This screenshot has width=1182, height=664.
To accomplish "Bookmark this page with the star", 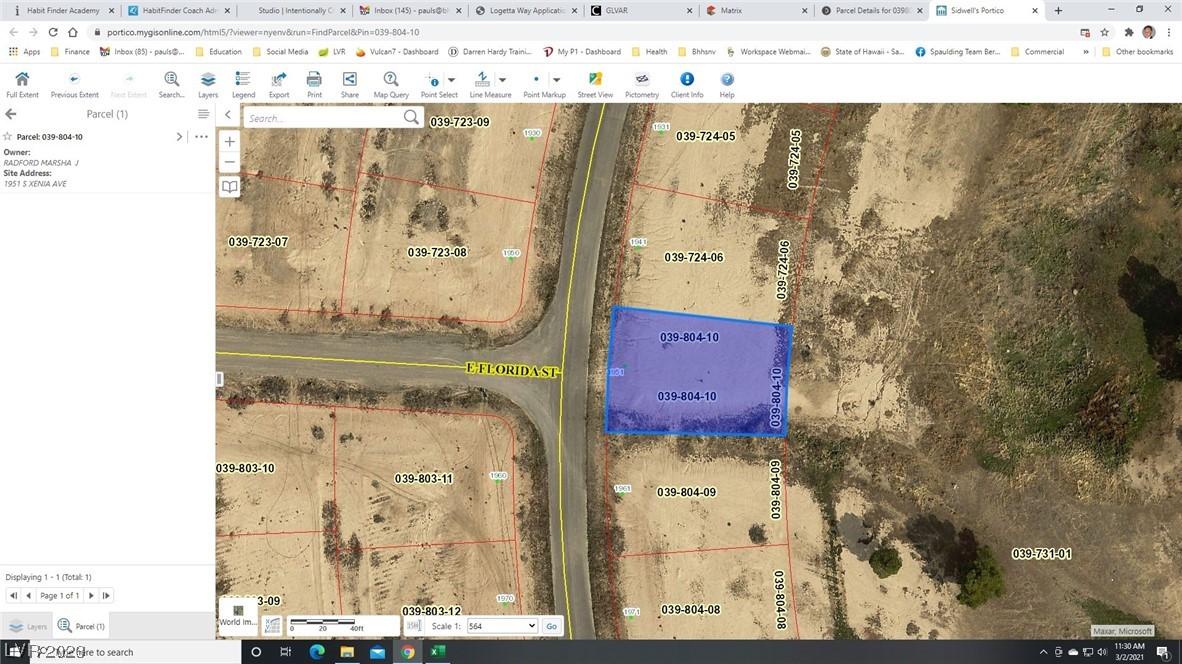I will pos(1104,32).
